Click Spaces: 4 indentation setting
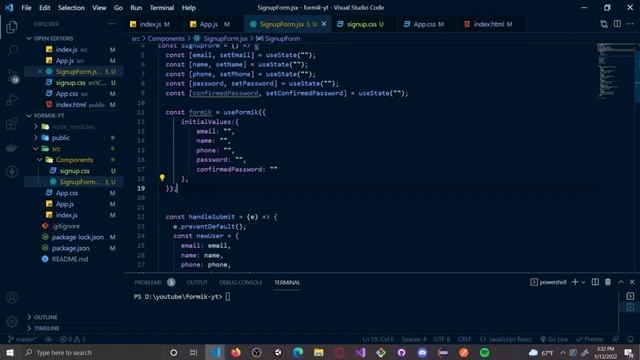 (x=413, y=339)
